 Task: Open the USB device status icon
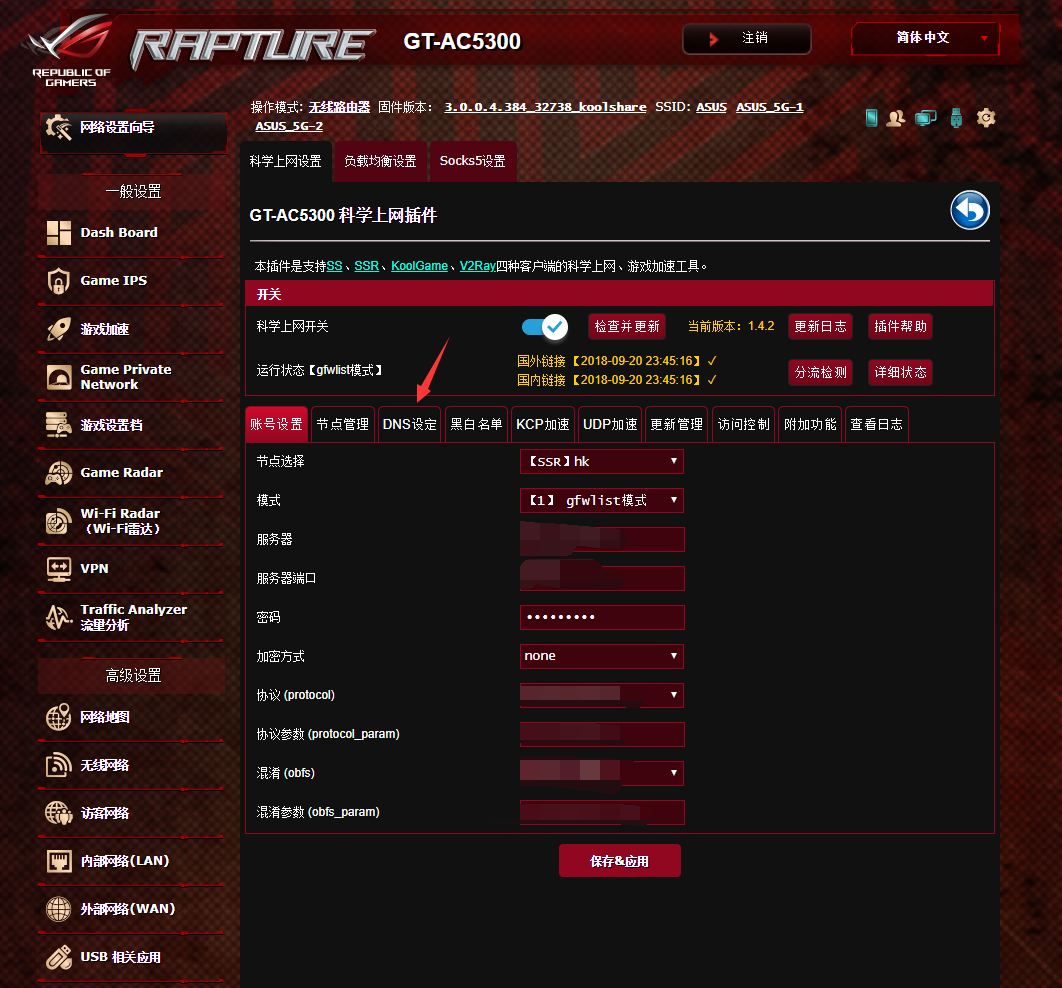click(956, 118)
